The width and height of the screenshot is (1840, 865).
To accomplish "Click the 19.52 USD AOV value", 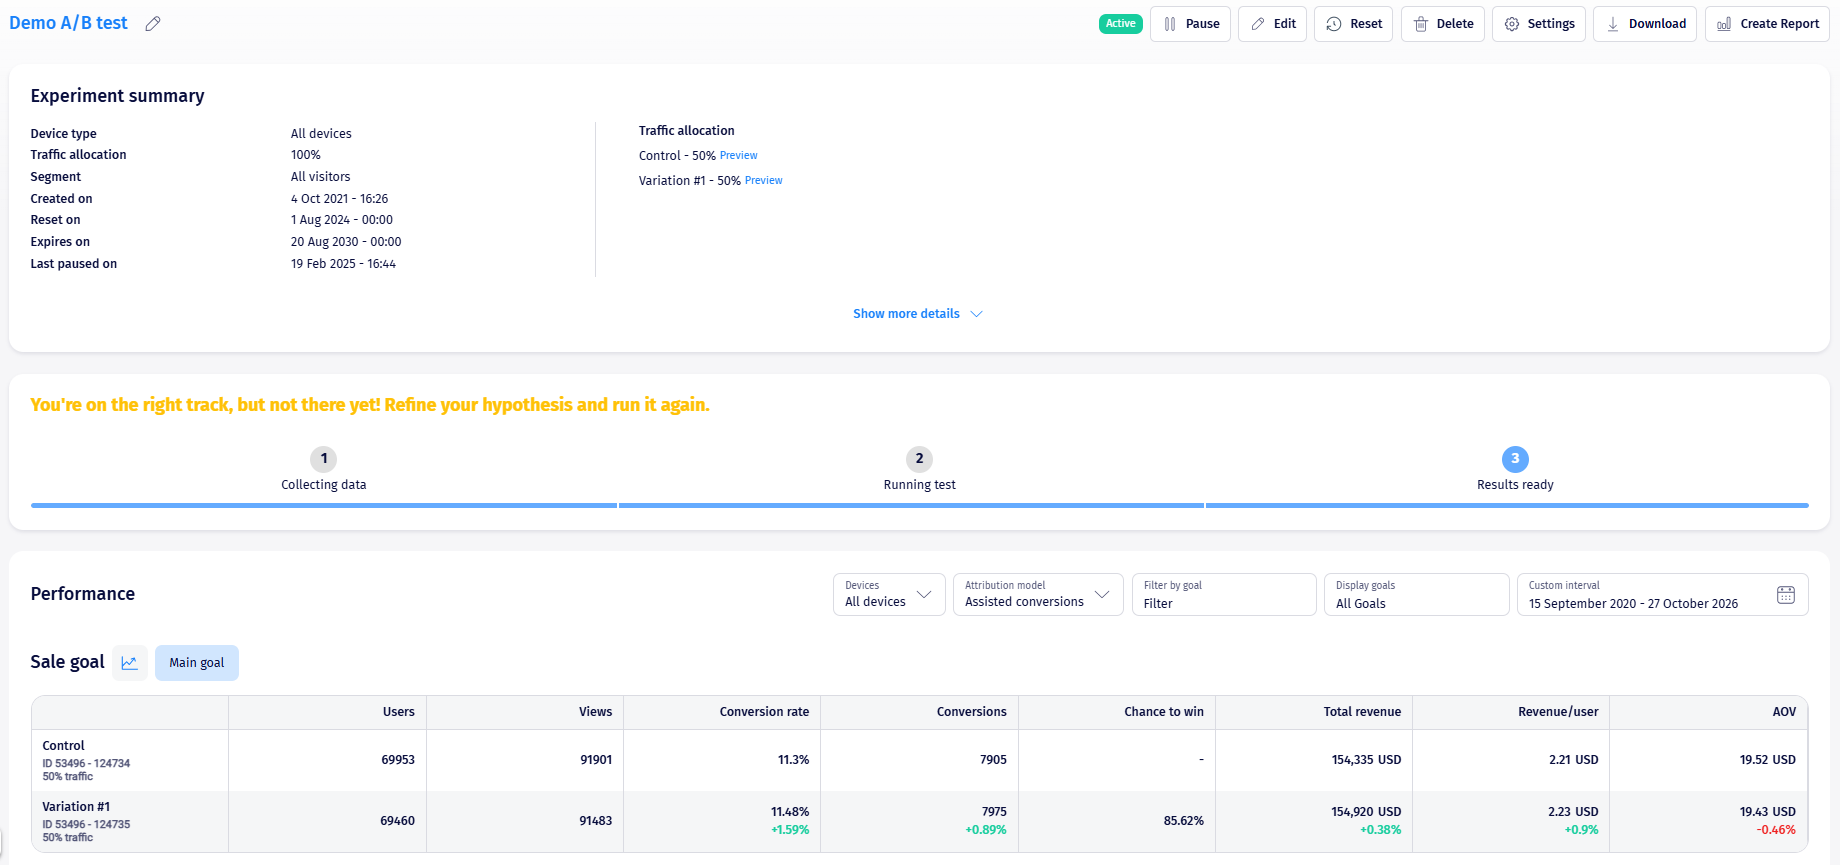I will 1768,760.
